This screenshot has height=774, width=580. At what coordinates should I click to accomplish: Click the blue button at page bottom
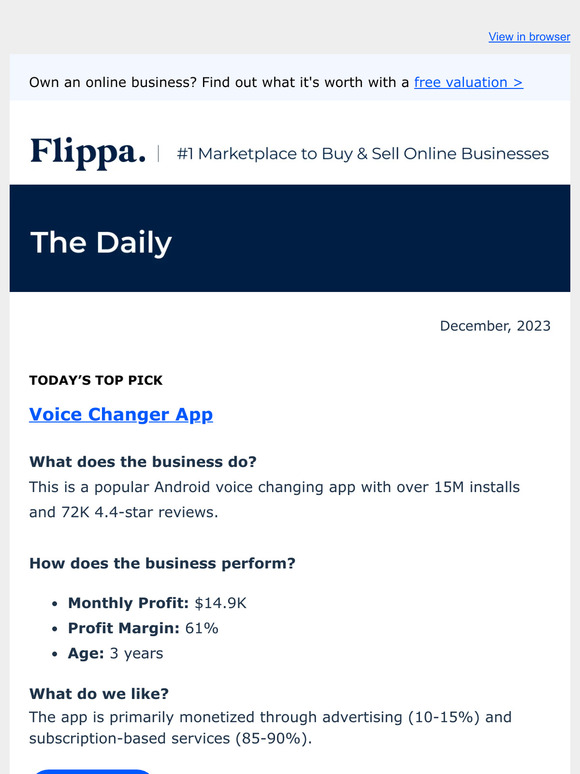pyautogui.click(x=93, y=771)
